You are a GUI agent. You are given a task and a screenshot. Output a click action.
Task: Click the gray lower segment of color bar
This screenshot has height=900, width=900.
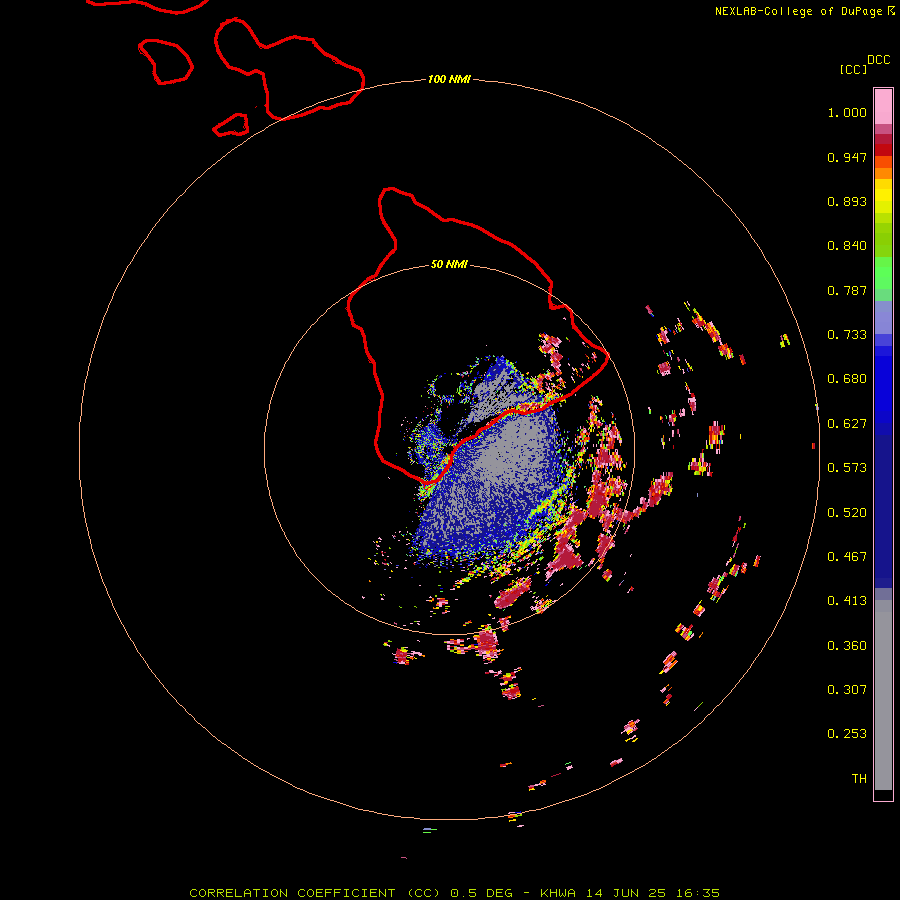point(883,695)
